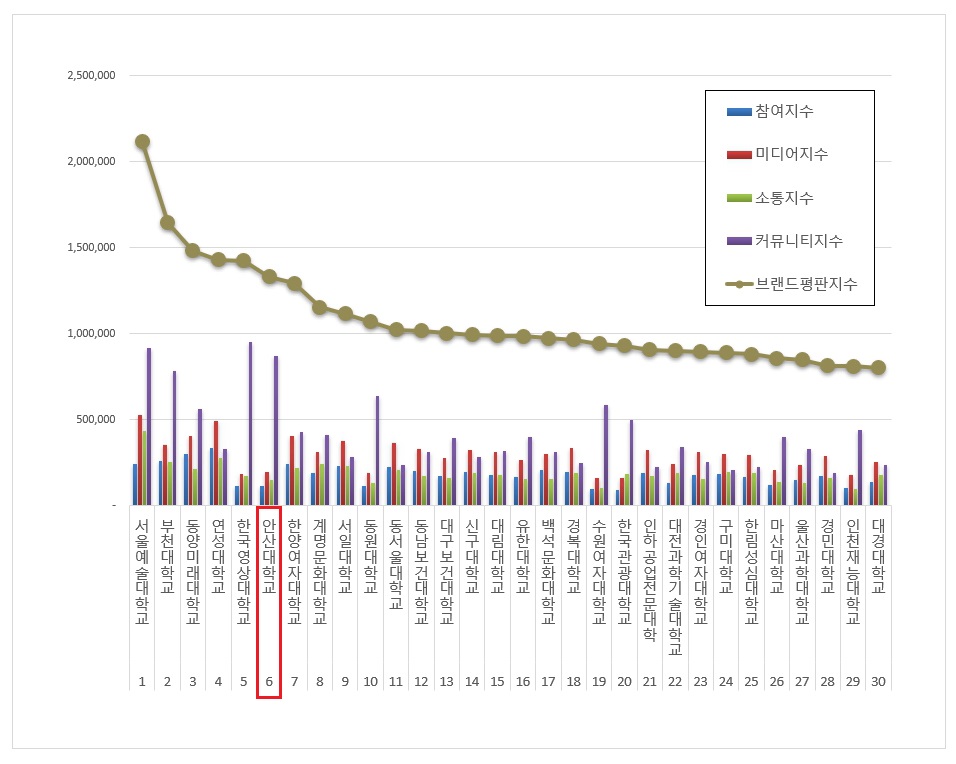This screenshot has width=956, height=764.
Task: Select the 동양미래대학교 axis label
Action: [x=193, y=571]
